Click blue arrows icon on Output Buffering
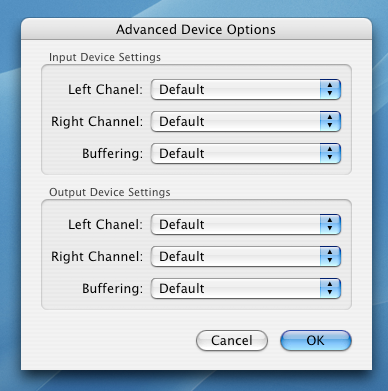 (x=330, y=288)
